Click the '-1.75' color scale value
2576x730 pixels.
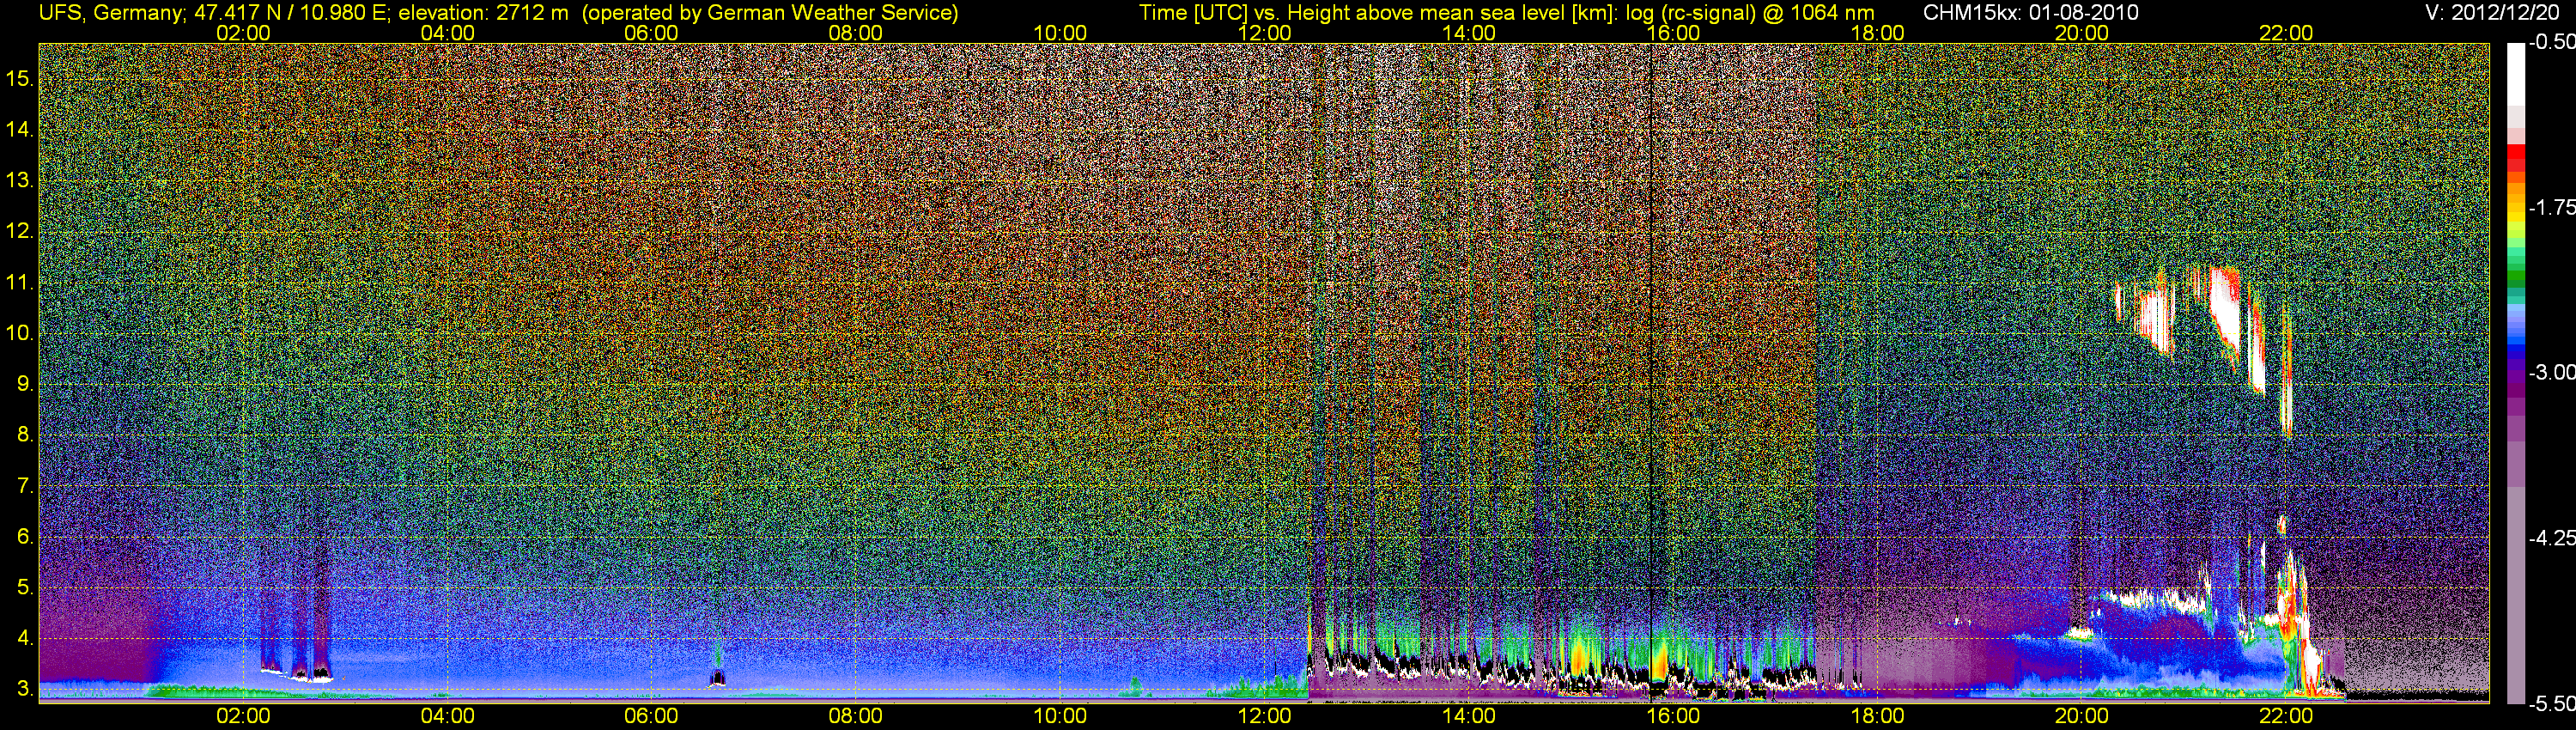point(2551,208)
